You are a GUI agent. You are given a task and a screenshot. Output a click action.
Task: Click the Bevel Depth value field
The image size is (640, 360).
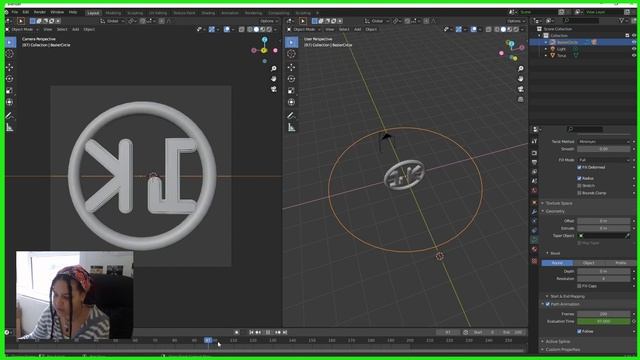604,271
